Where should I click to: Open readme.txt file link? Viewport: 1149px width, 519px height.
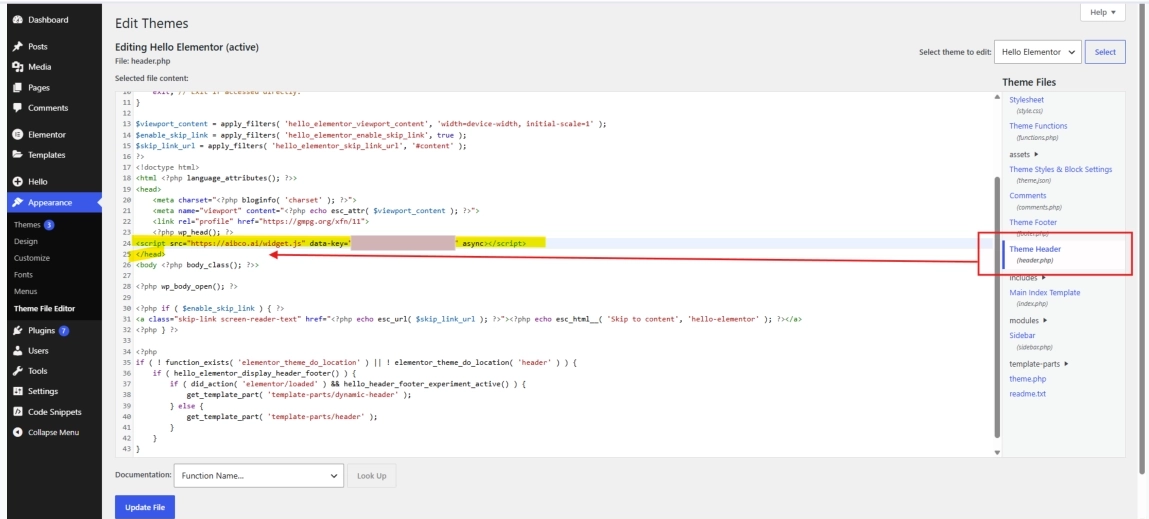pyautogui.click(x=1027, y=394)
